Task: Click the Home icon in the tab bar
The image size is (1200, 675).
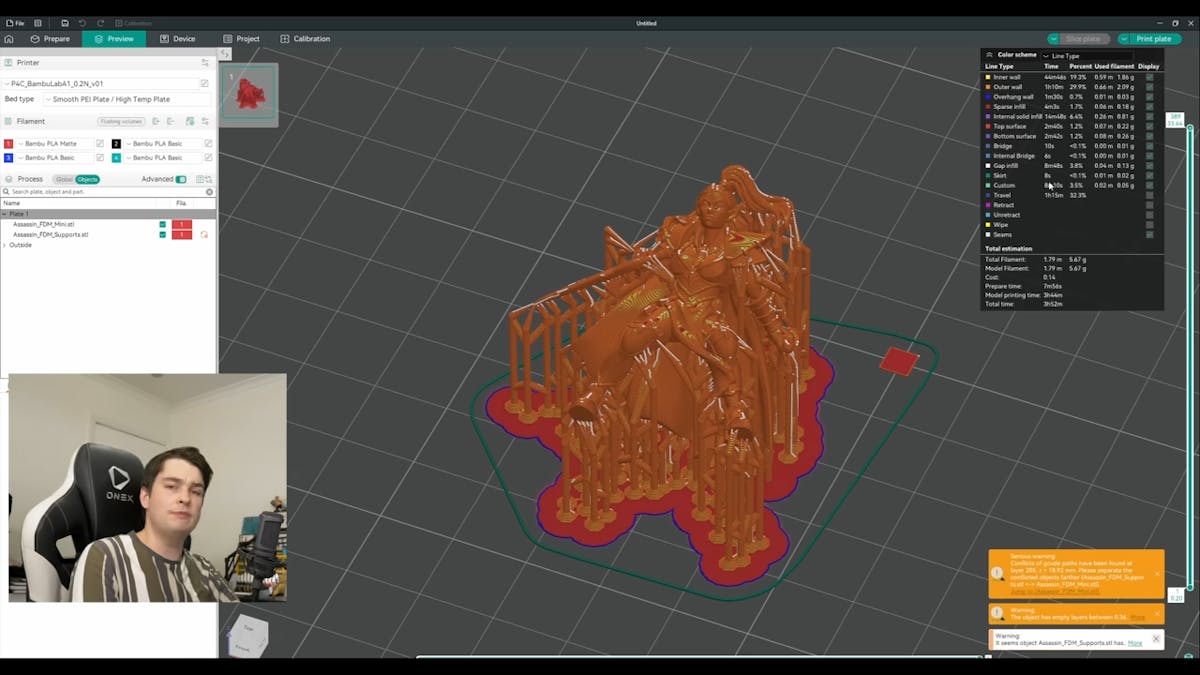Action: pyautogui.click(x=9, y=39)
